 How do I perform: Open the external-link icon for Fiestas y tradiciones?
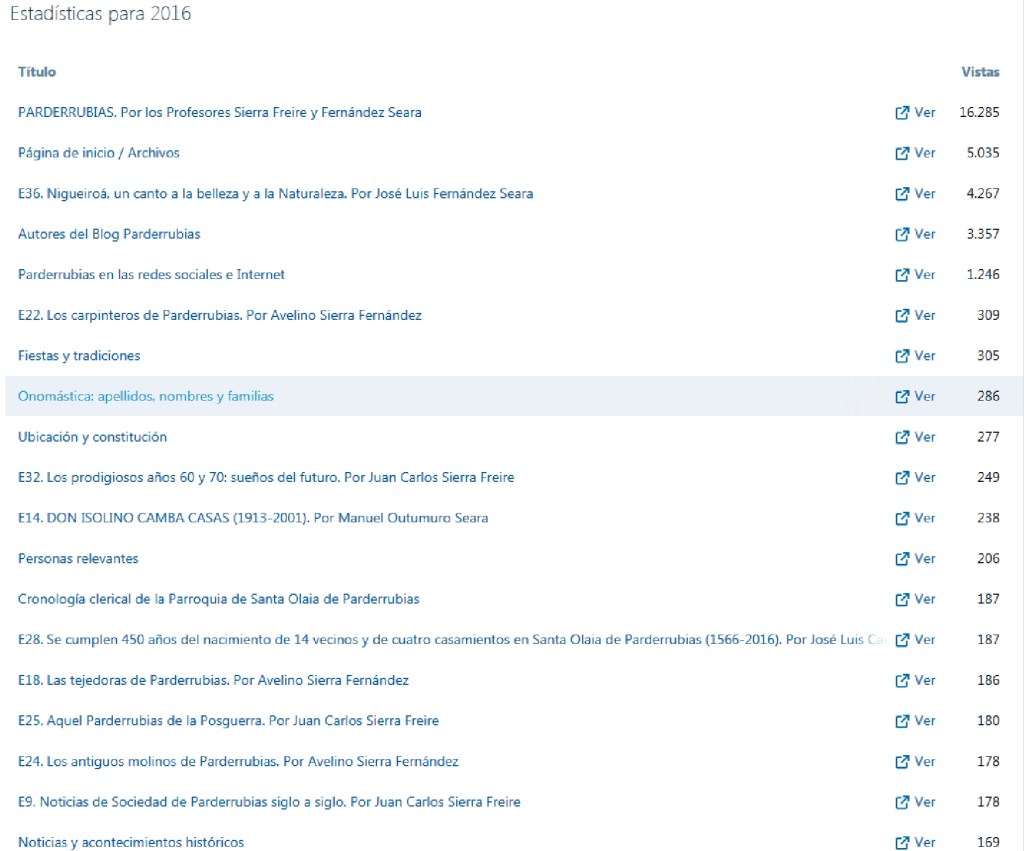(902, 356)
